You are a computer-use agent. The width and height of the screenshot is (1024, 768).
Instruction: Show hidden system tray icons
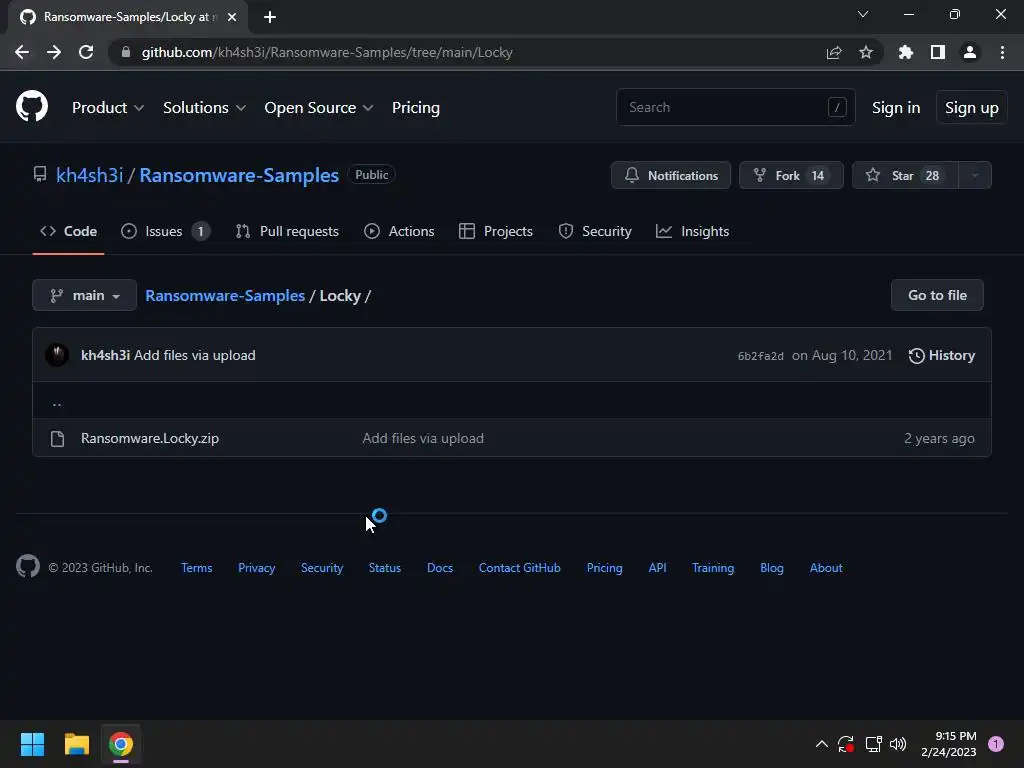[822, 744]
